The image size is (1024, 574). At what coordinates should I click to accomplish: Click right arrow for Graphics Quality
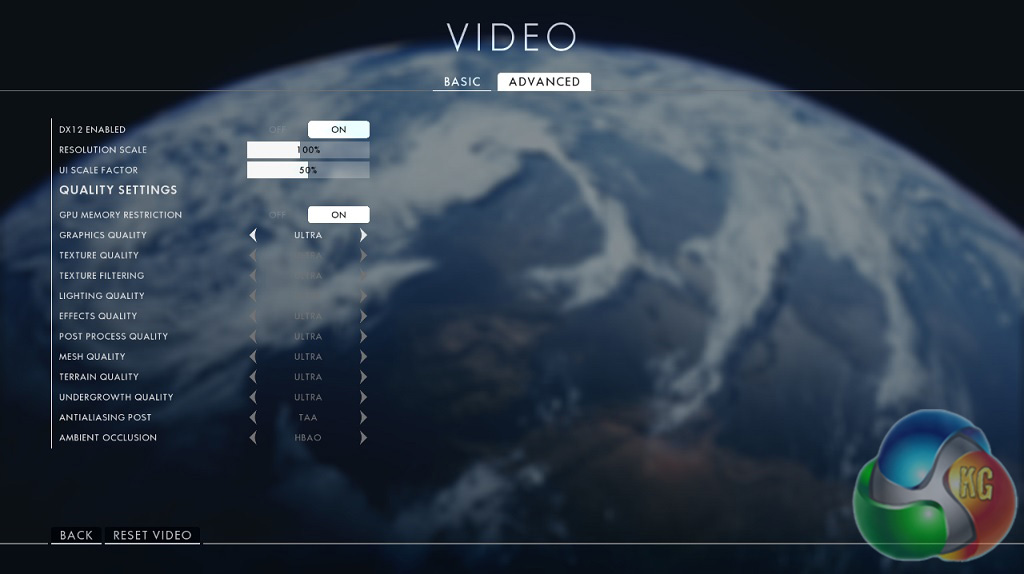click(x=364, y=235)
